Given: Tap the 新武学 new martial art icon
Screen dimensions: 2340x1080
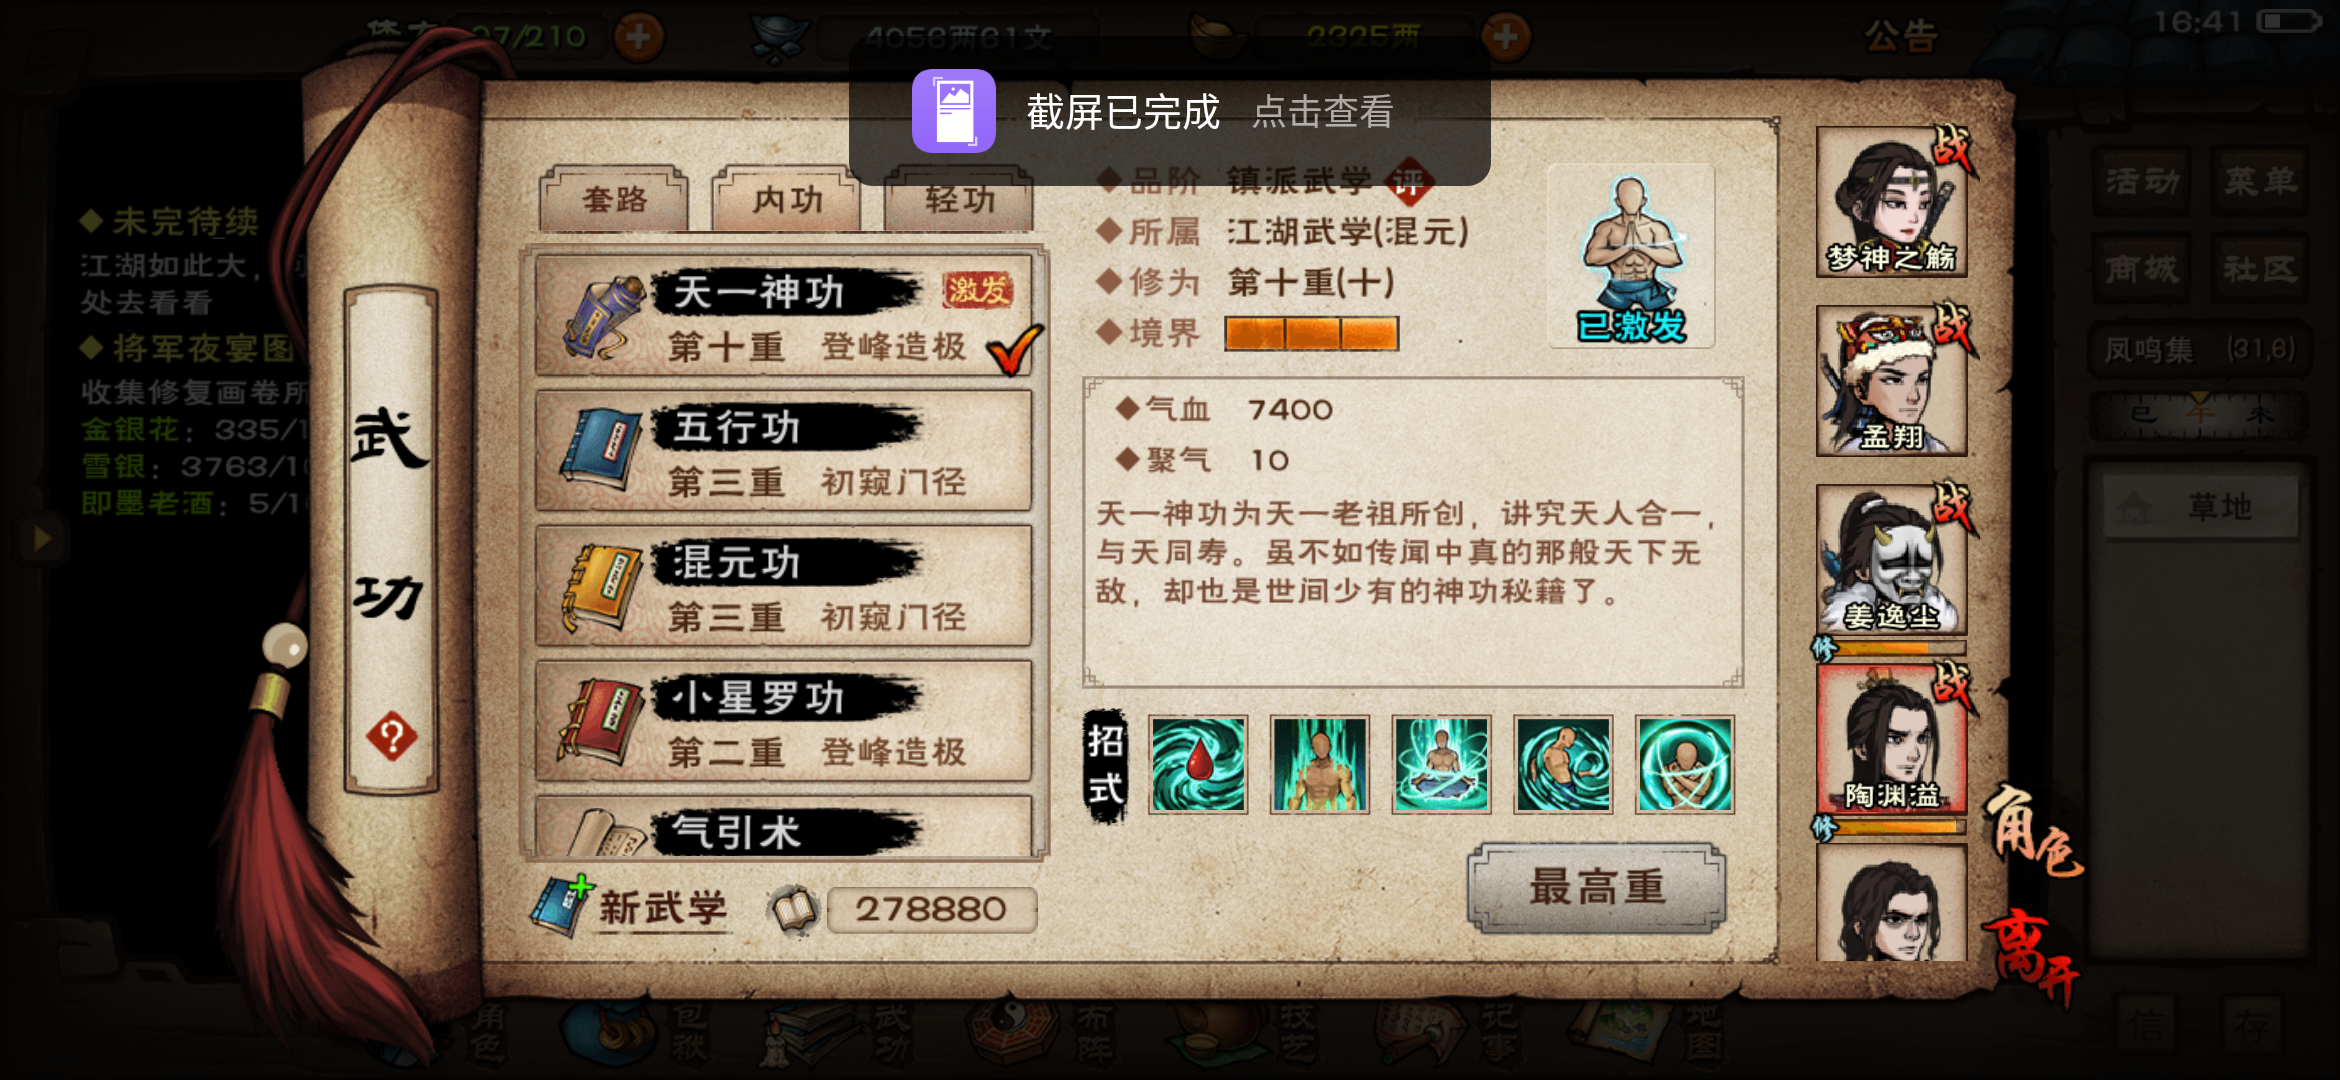Looking at the screenshot, I should coord(562,906).
